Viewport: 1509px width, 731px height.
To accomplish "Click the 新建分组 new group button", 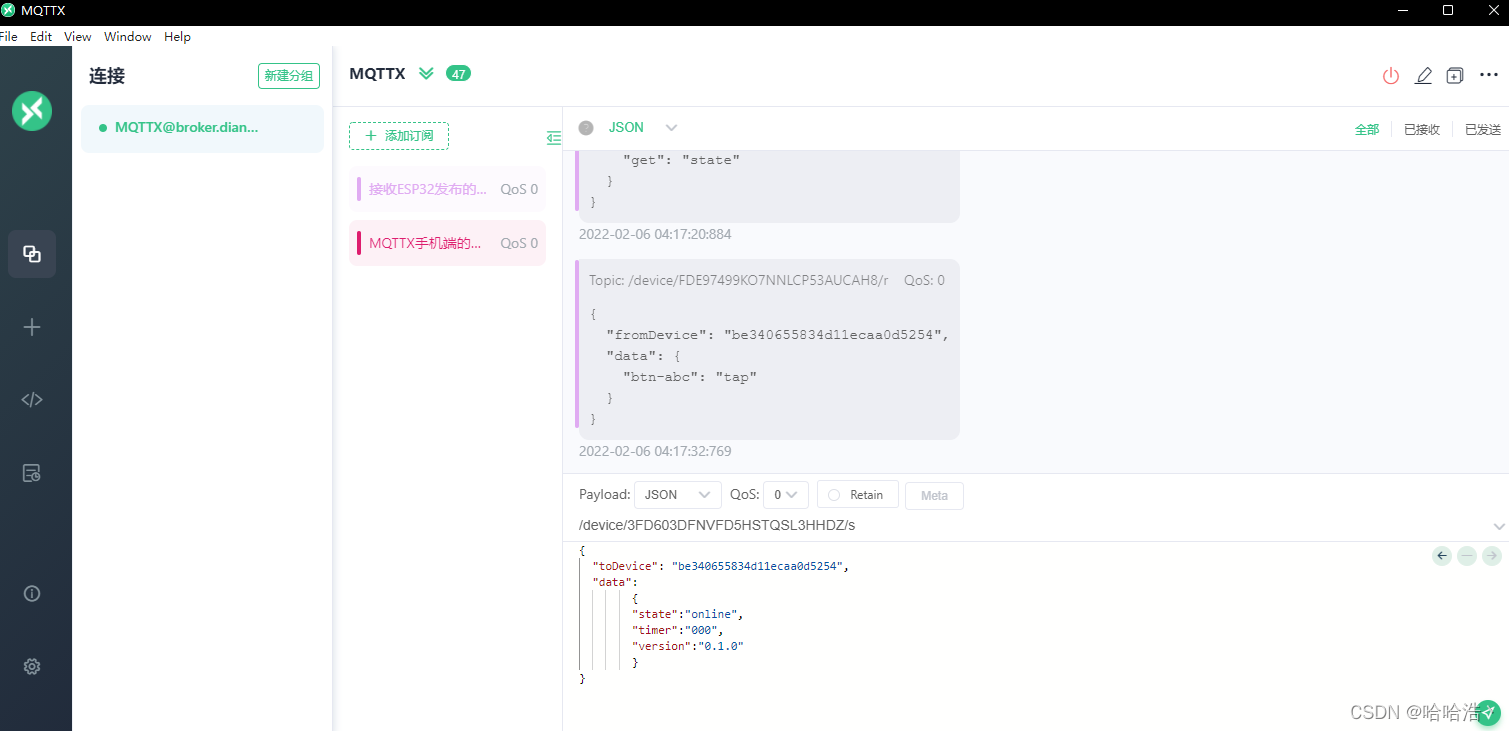I will 289,76.
